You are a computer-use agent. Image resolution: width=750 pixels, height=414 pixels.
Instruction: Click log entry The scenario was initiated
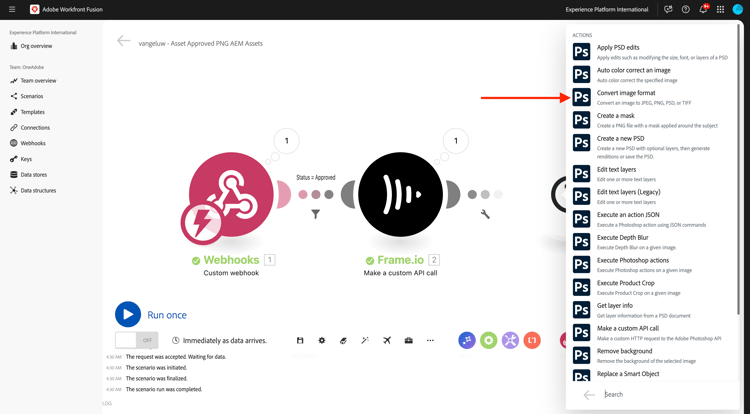pos(156,368)
